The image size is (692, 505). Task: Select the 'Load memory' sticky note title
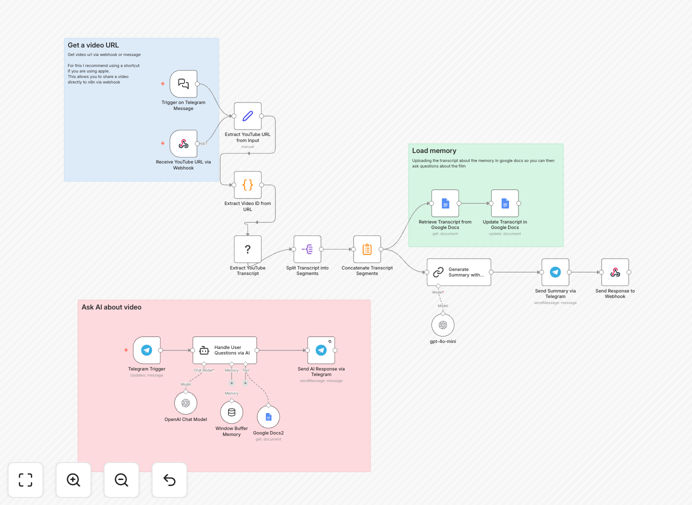(434, 151)
